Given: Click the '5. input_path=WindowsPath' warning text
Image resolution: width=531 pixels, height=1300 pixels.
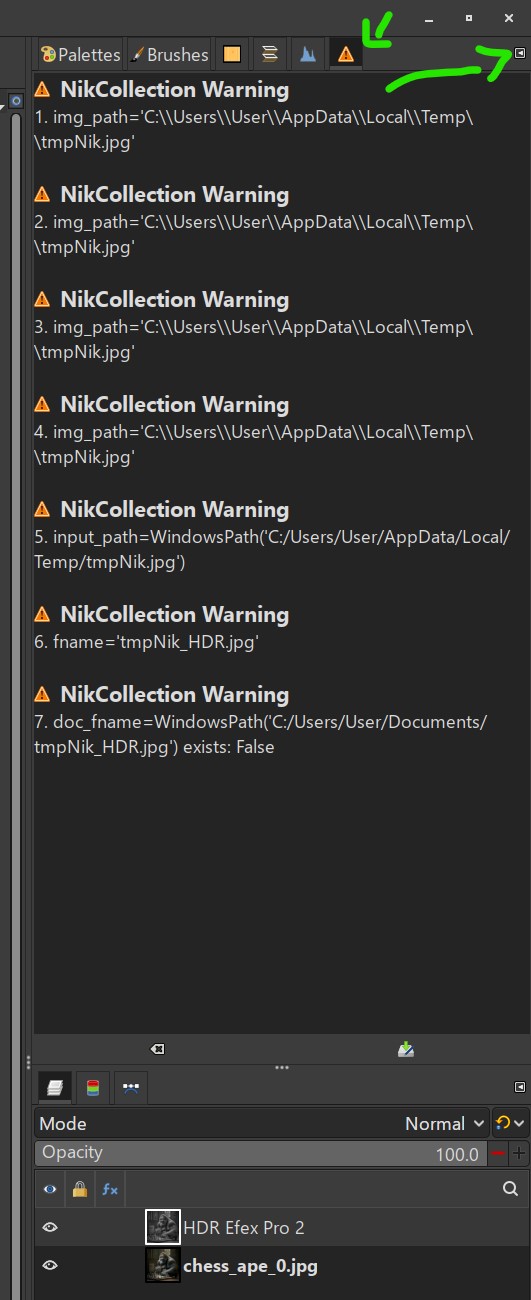Looking at the screenshot, I should click(x=273, y=549).
